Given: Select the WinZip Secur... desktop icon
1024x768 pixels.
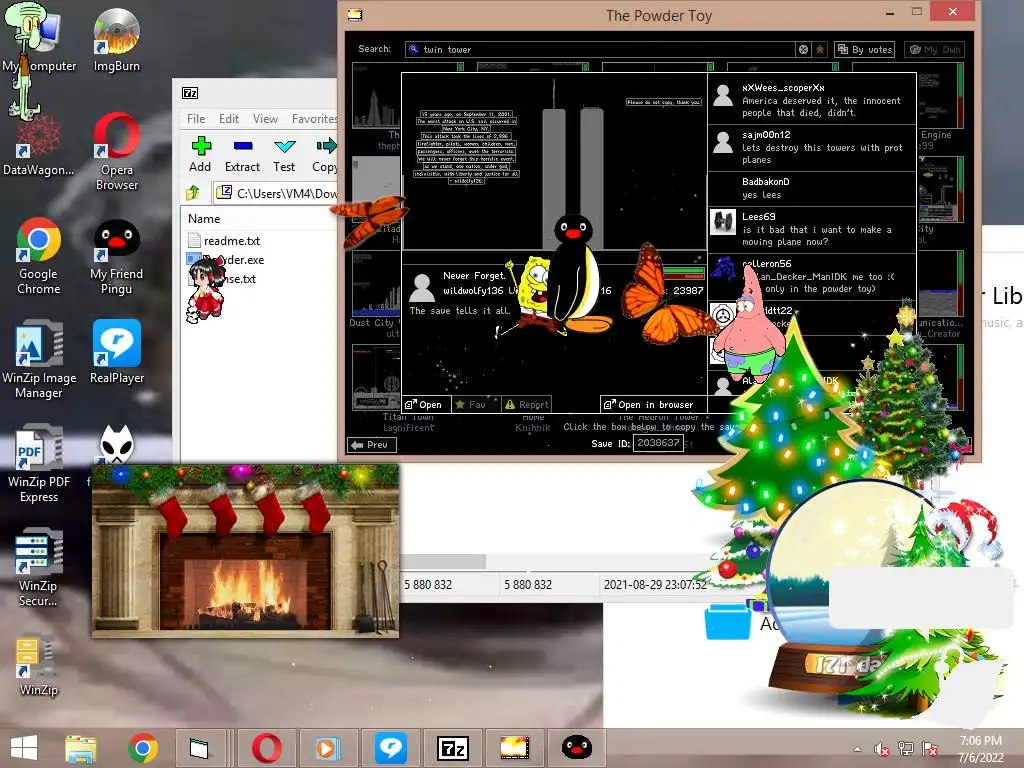Looking at the screenshot, I should 38,567.
